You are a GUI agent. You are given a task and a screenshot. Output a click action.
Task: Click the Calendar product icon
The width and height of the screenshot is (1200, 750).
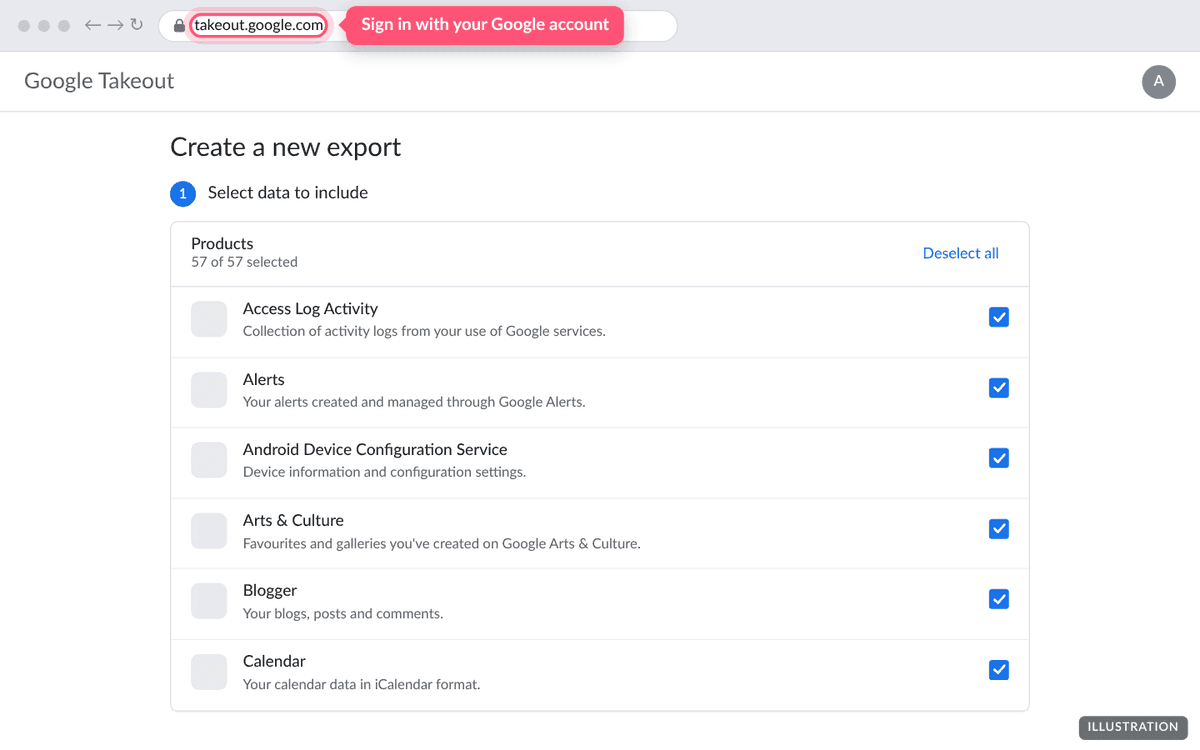coord(209,672)
